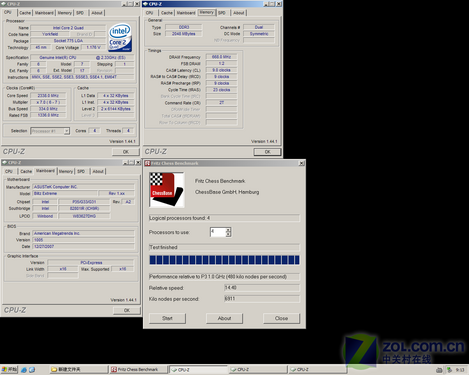The image size is (469, 375).
Task: Select the DC Mode value 'Symmetric'
Action: point(259,34)
